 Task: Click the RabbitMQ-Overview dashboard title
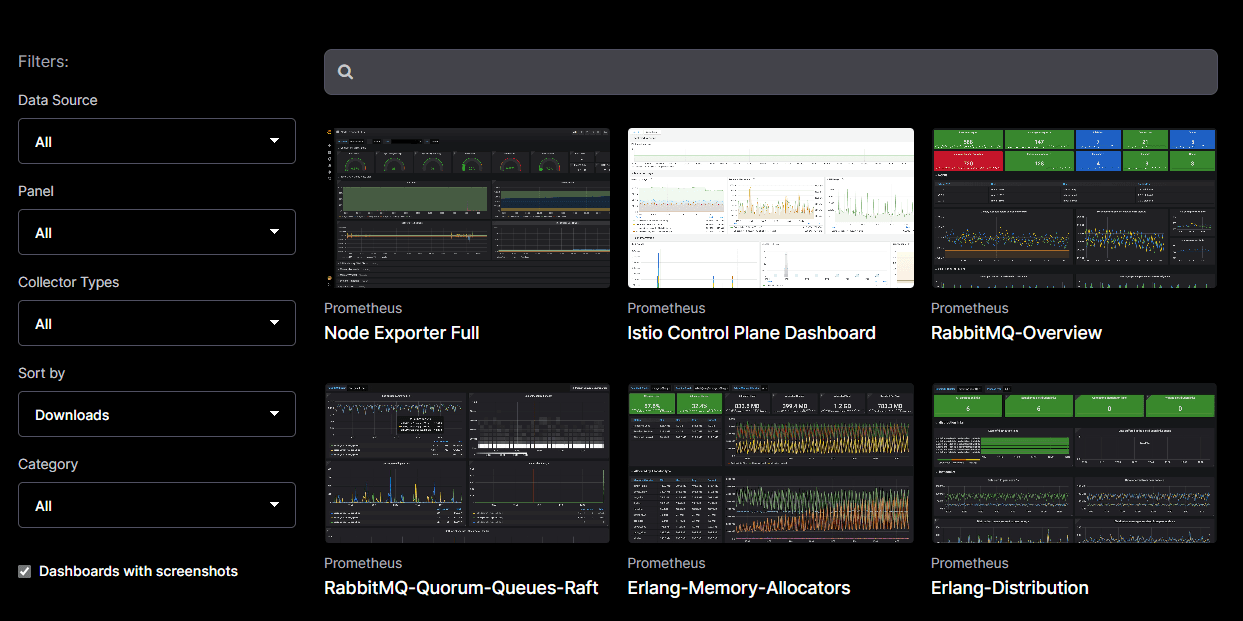1017,333
